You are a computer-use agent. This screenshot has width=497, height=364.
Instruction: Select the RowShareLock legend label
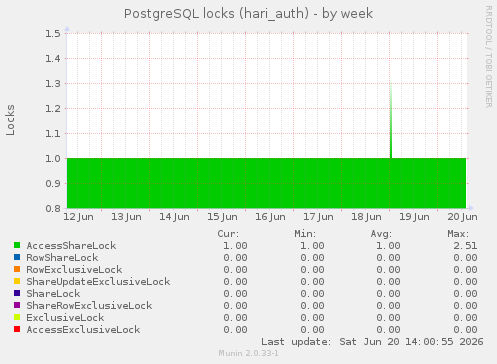click(62, 258)
